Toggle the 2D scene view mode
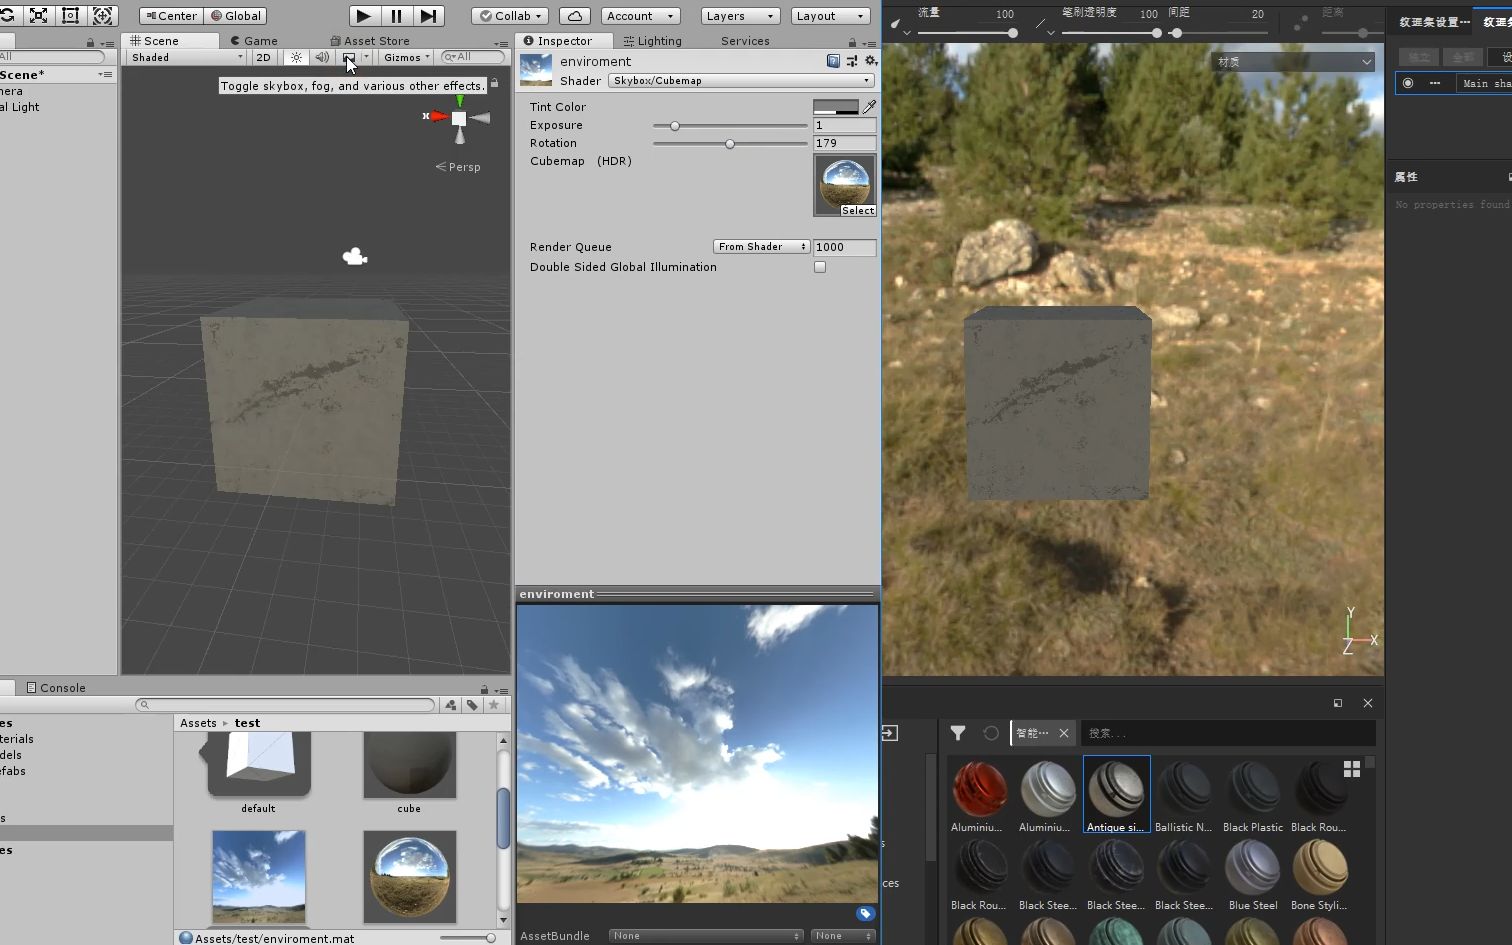This screenshot has height=945, width=1512. [263, 58]
